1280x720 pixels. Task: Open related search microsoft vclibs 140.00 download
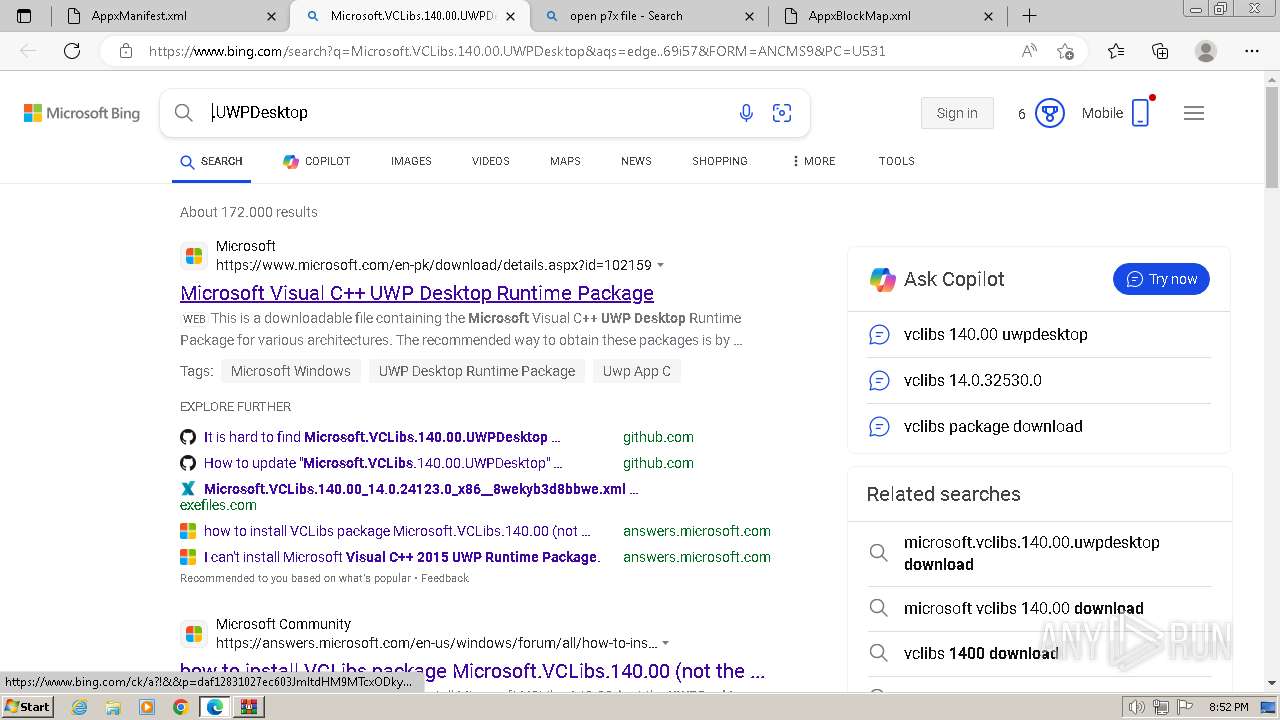pyautogui.click(x=1039, y=608)
